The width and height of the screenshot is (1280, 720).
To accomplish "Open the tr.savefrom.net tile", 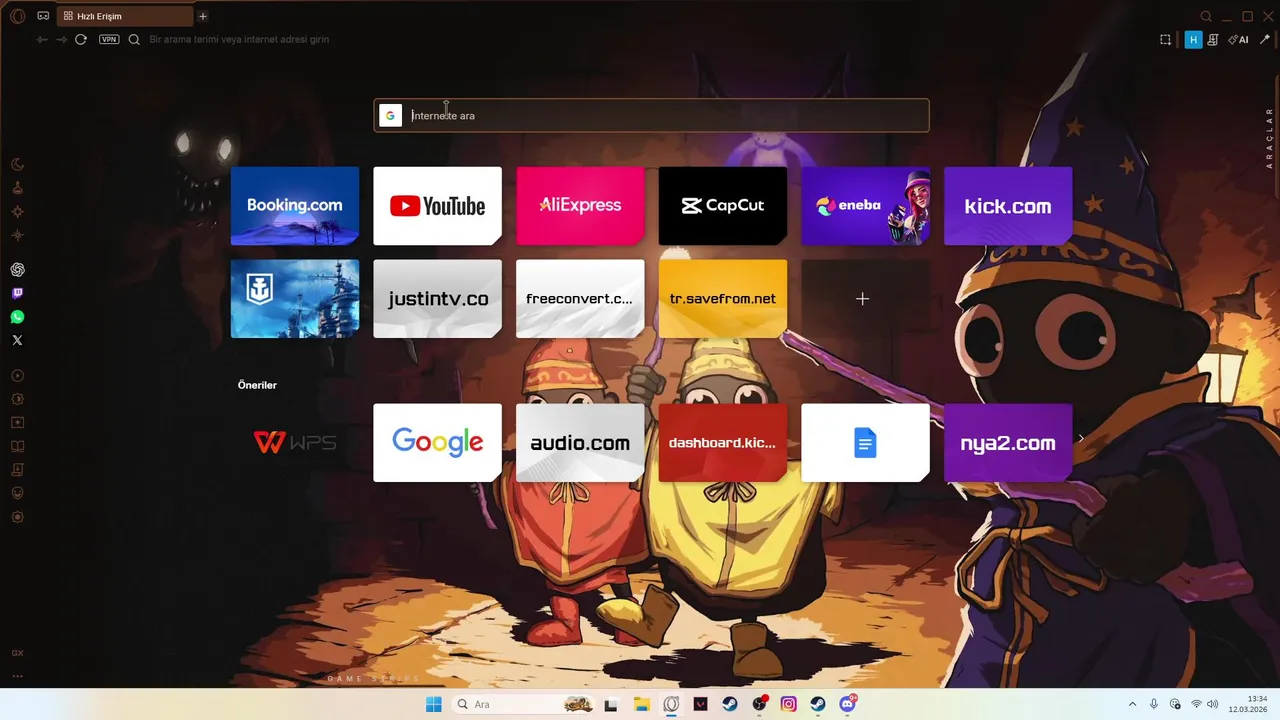I will point(723,299).
